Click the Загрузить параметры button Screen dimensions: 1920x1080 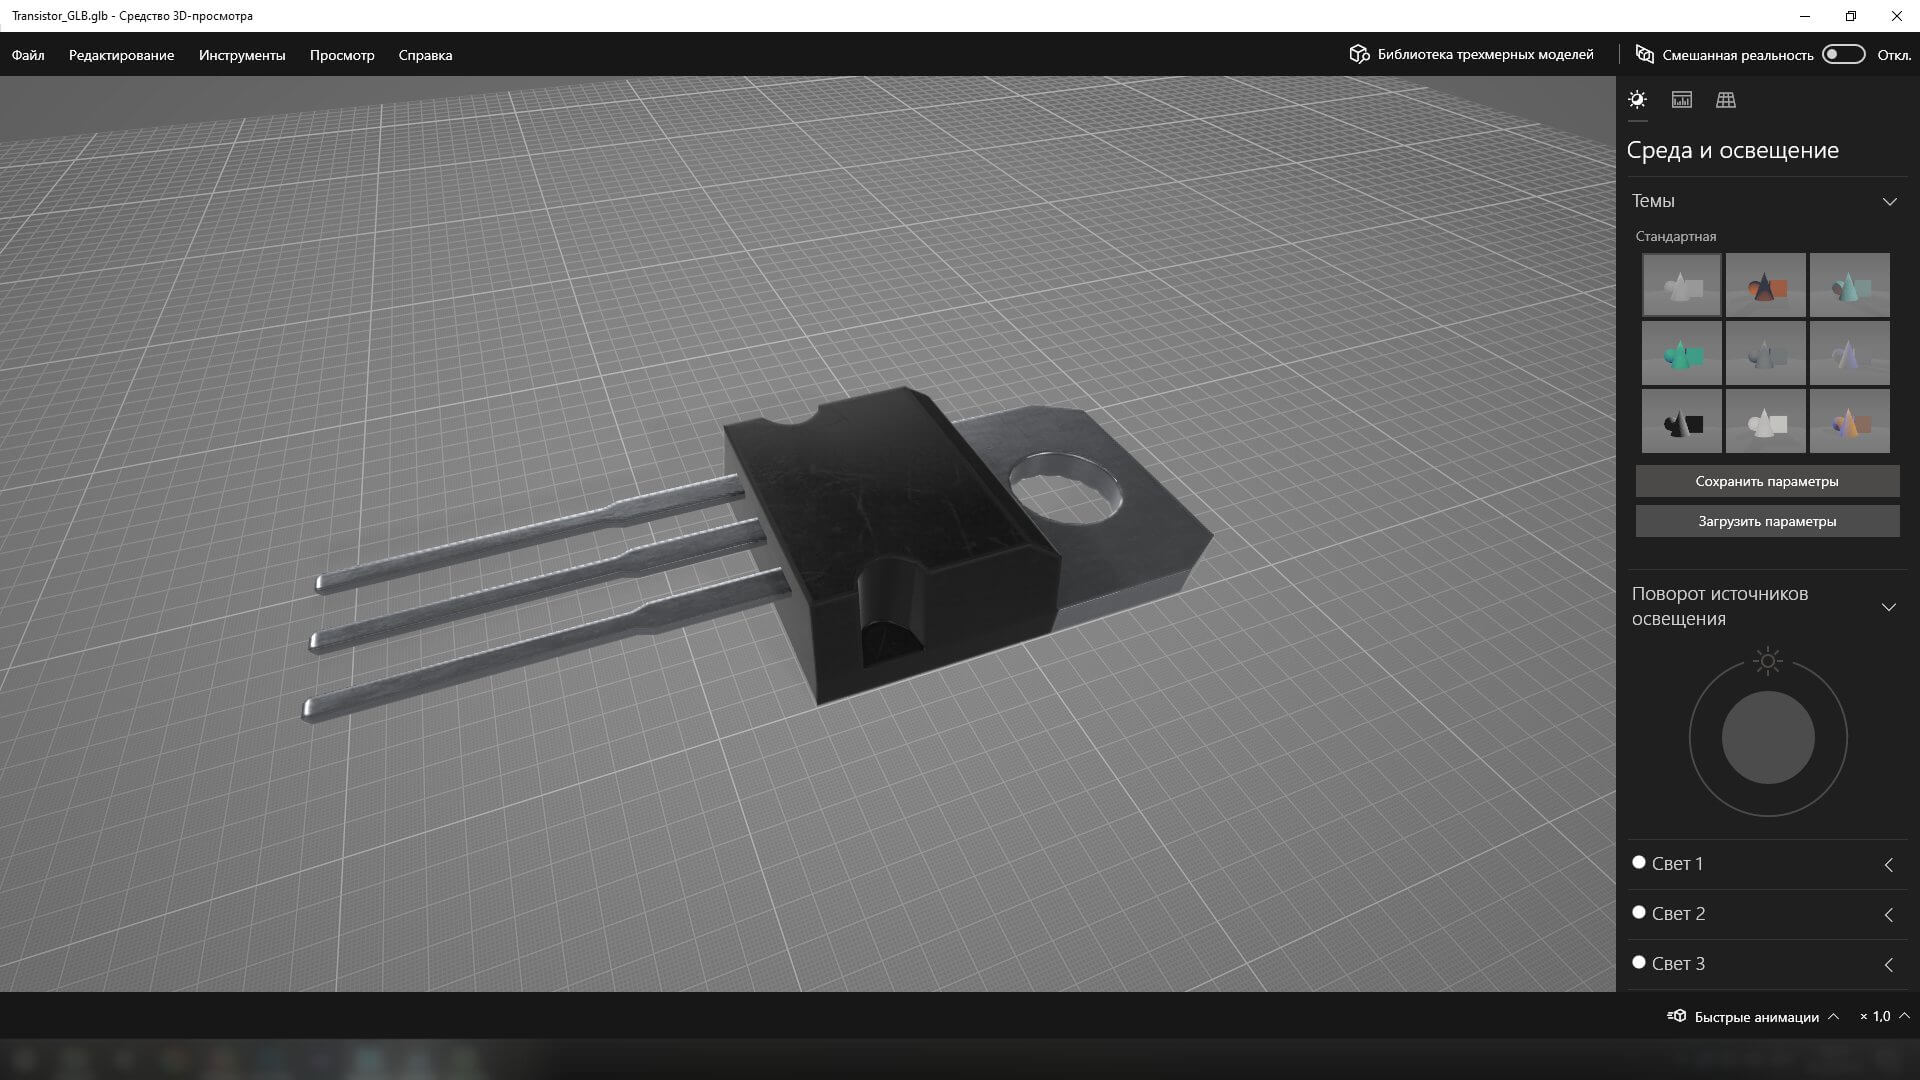1767,521
